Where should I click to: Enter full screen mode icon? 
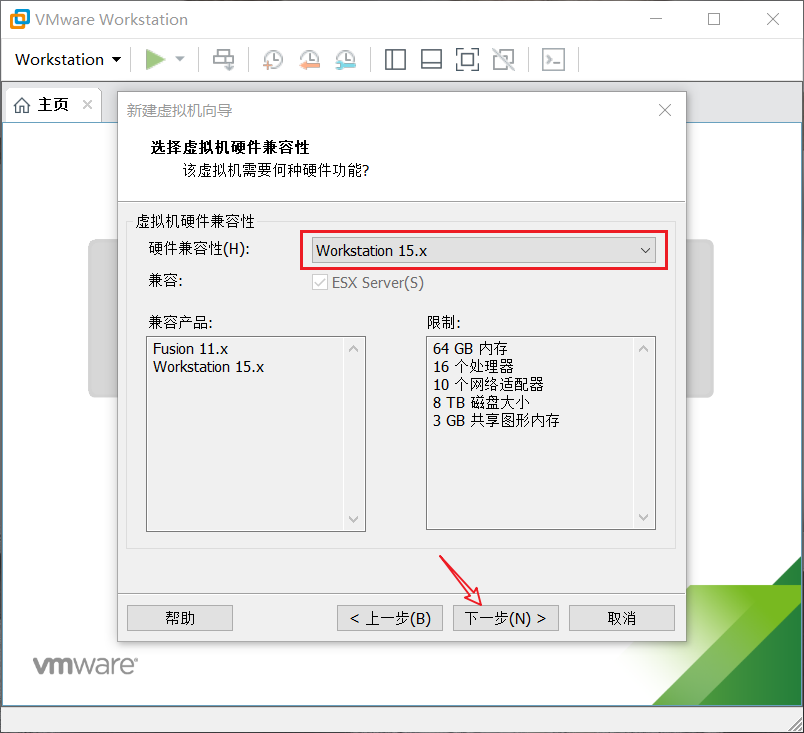[x=468, y=59]
